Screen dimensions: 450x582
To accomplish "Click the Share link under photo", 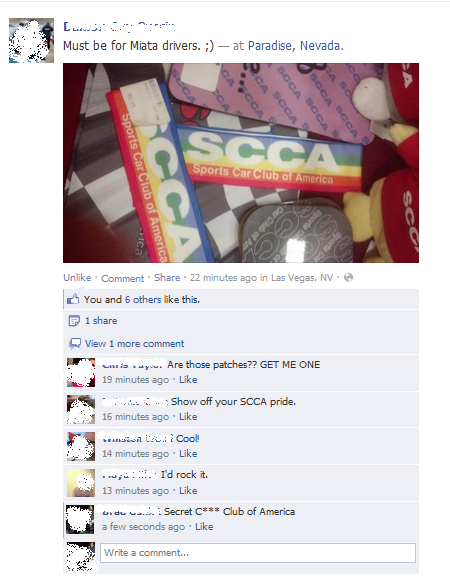I will [167, 278].
